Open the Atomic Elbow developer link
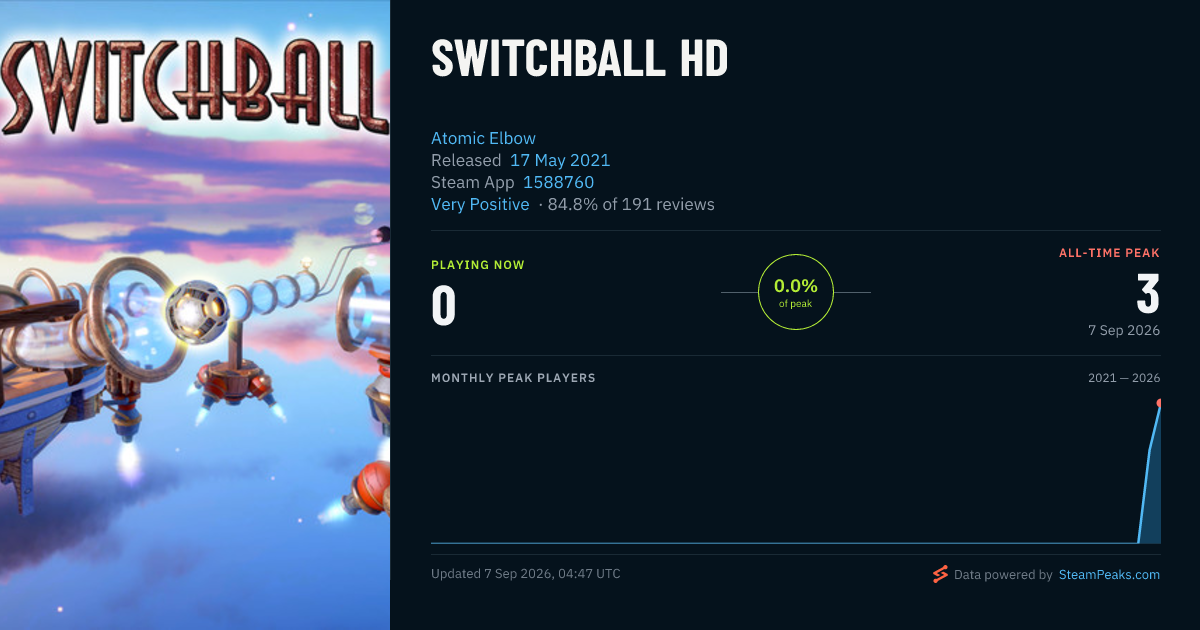The height and width of the screenshot is (630, 1200). [483, 138]
